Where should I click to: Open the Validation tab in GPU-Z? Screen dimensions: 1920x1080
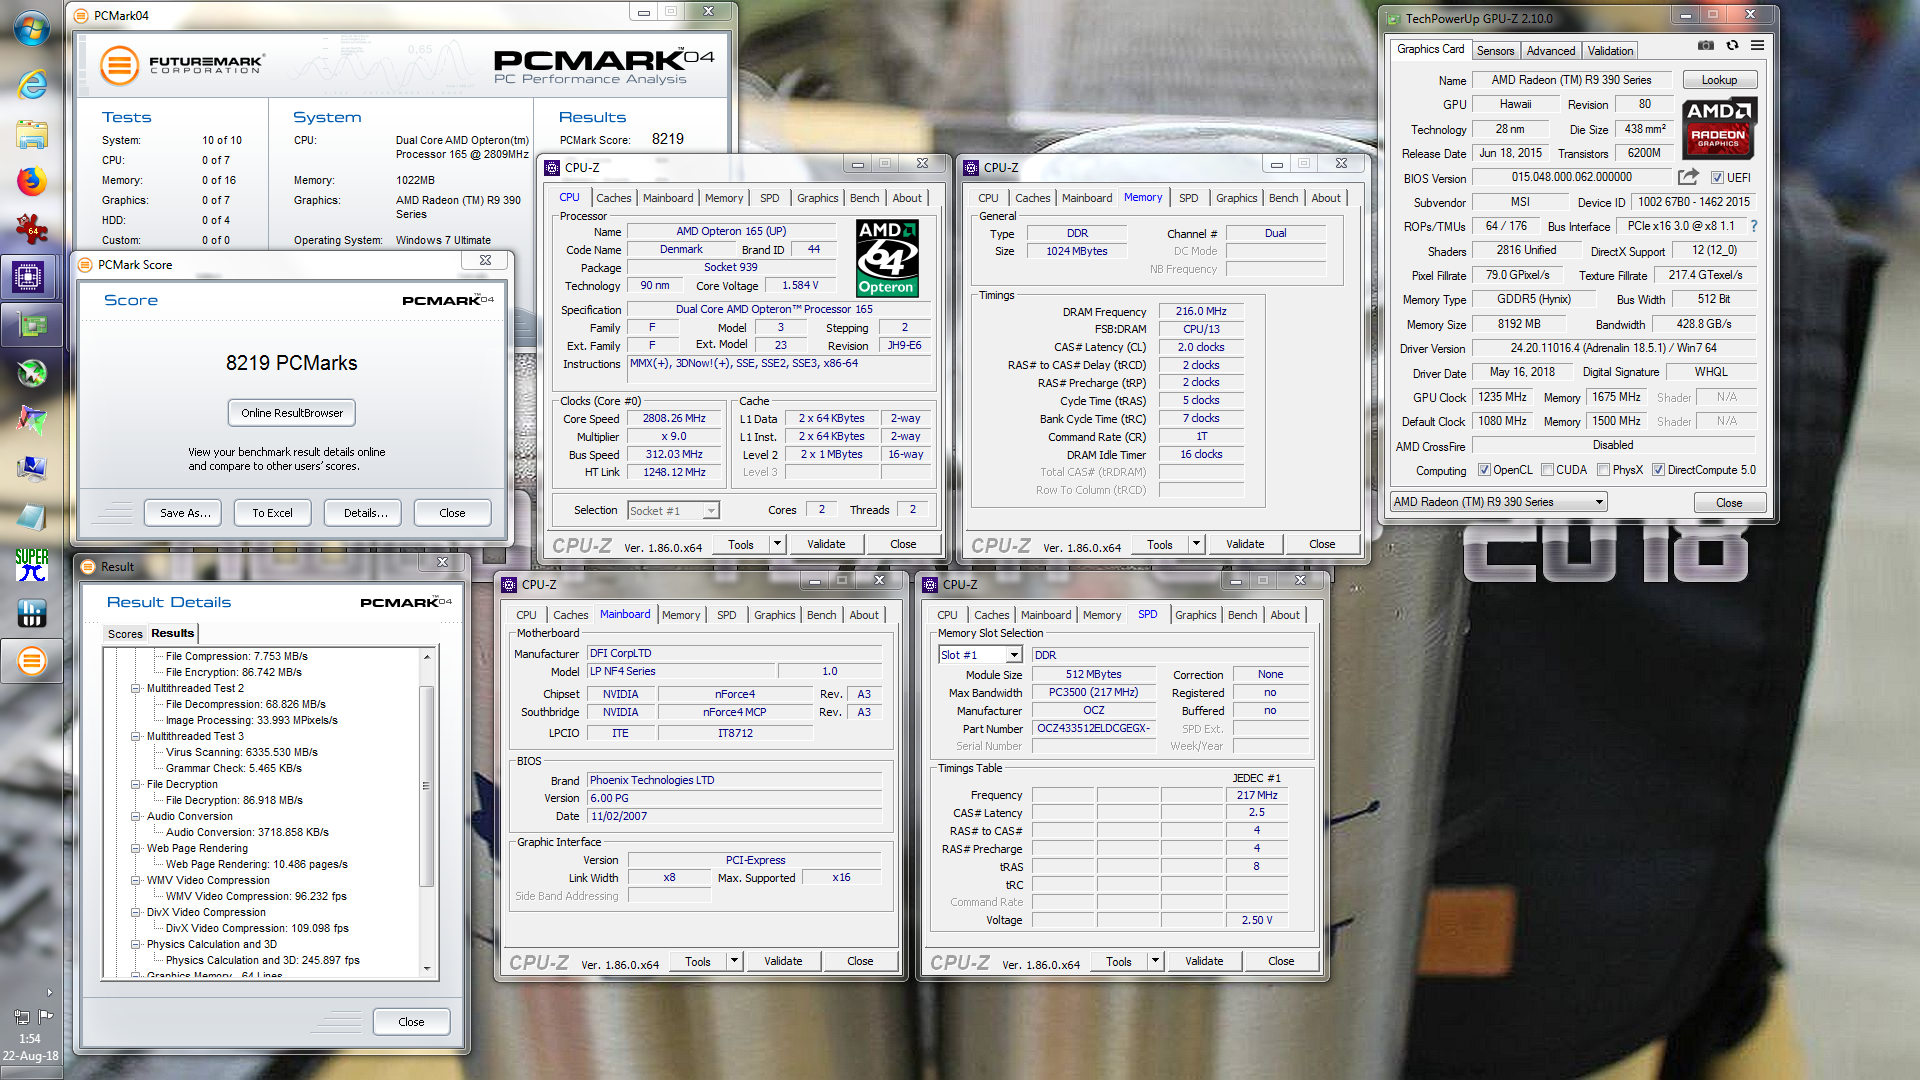[1610, 51]
